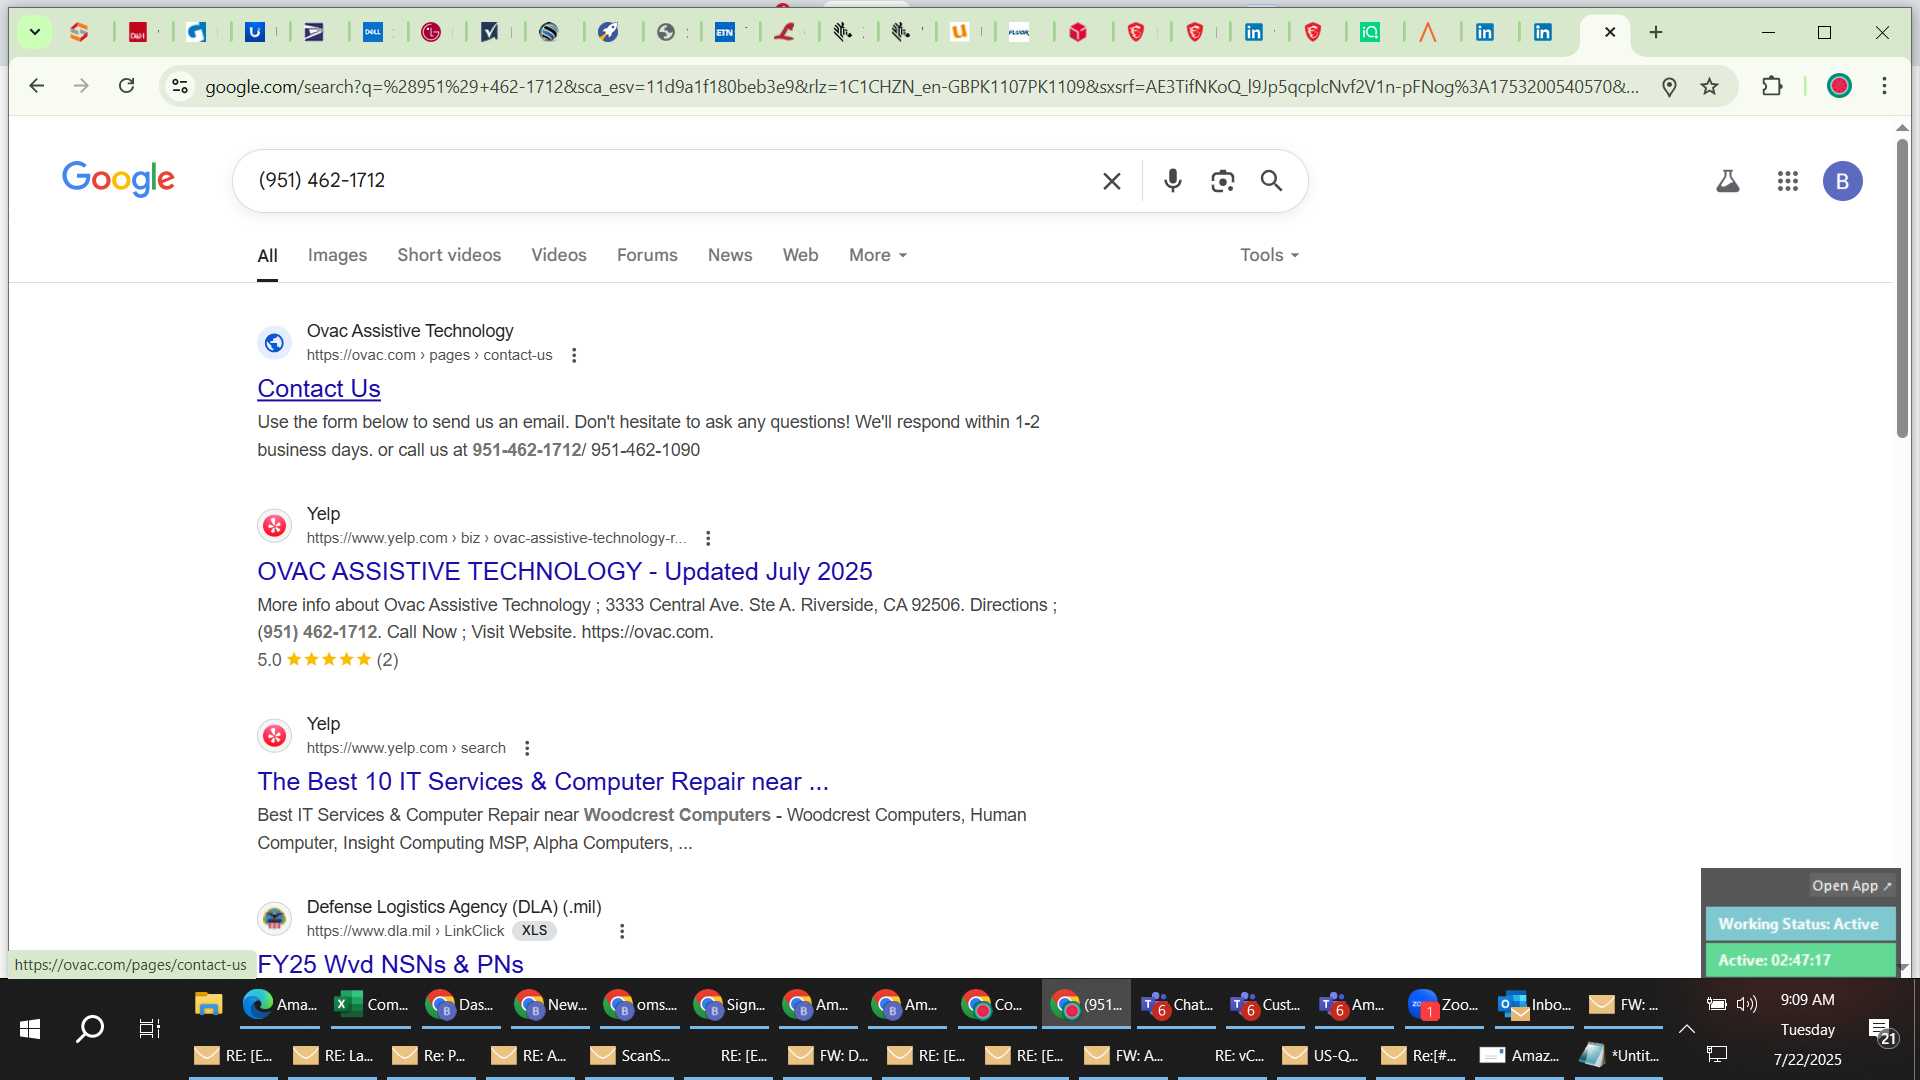Viewport: 1920px width, 1080px height.
Task: Reload the current page
Action: [126, 86]
